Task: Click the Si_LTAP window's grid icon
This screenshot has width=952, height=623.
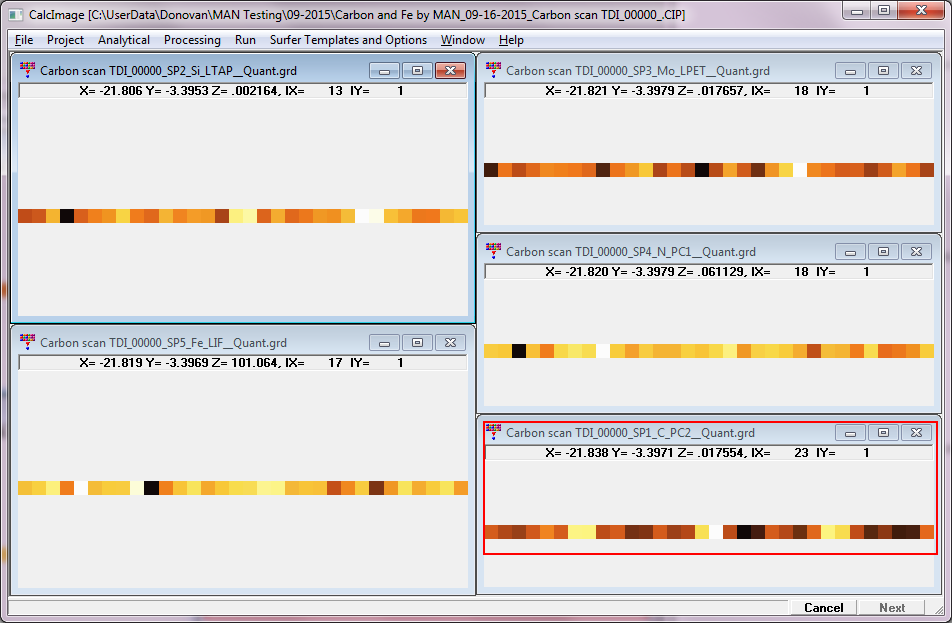Action: point(27,71)
